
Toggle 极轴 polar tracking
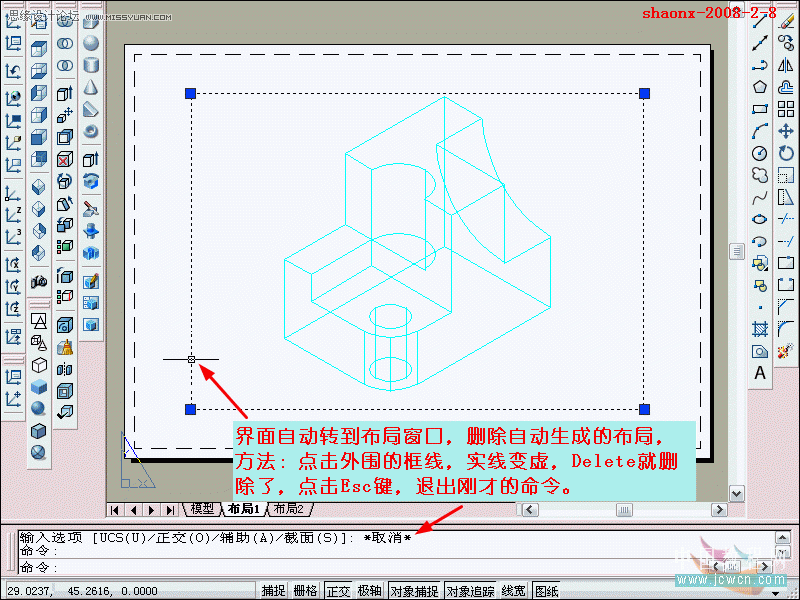point(370,591)
